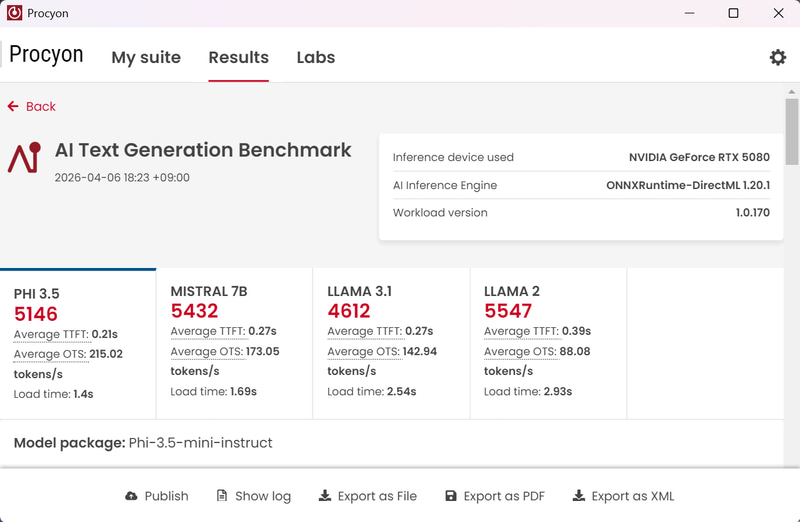The image size is (800, 522).
Task: Show the LLAMA 2 results card
Action: [x=548, y=344]
